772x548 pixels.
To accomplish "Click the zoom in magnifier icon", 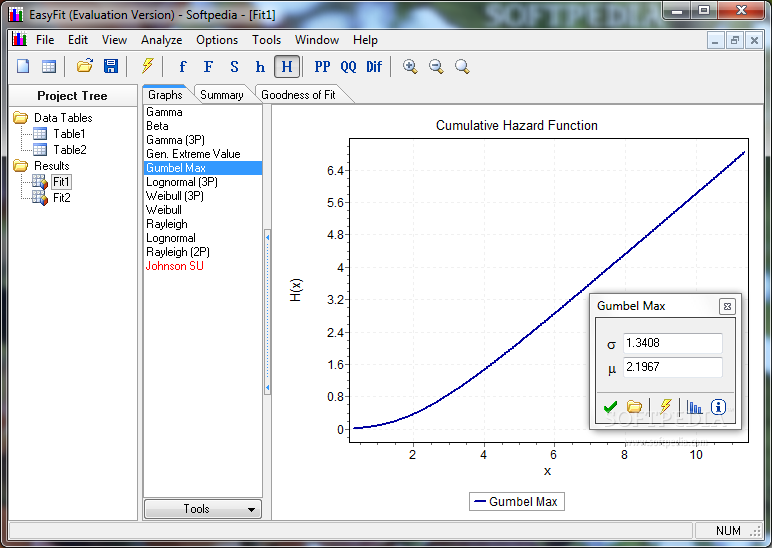I will tap(410, 66).
